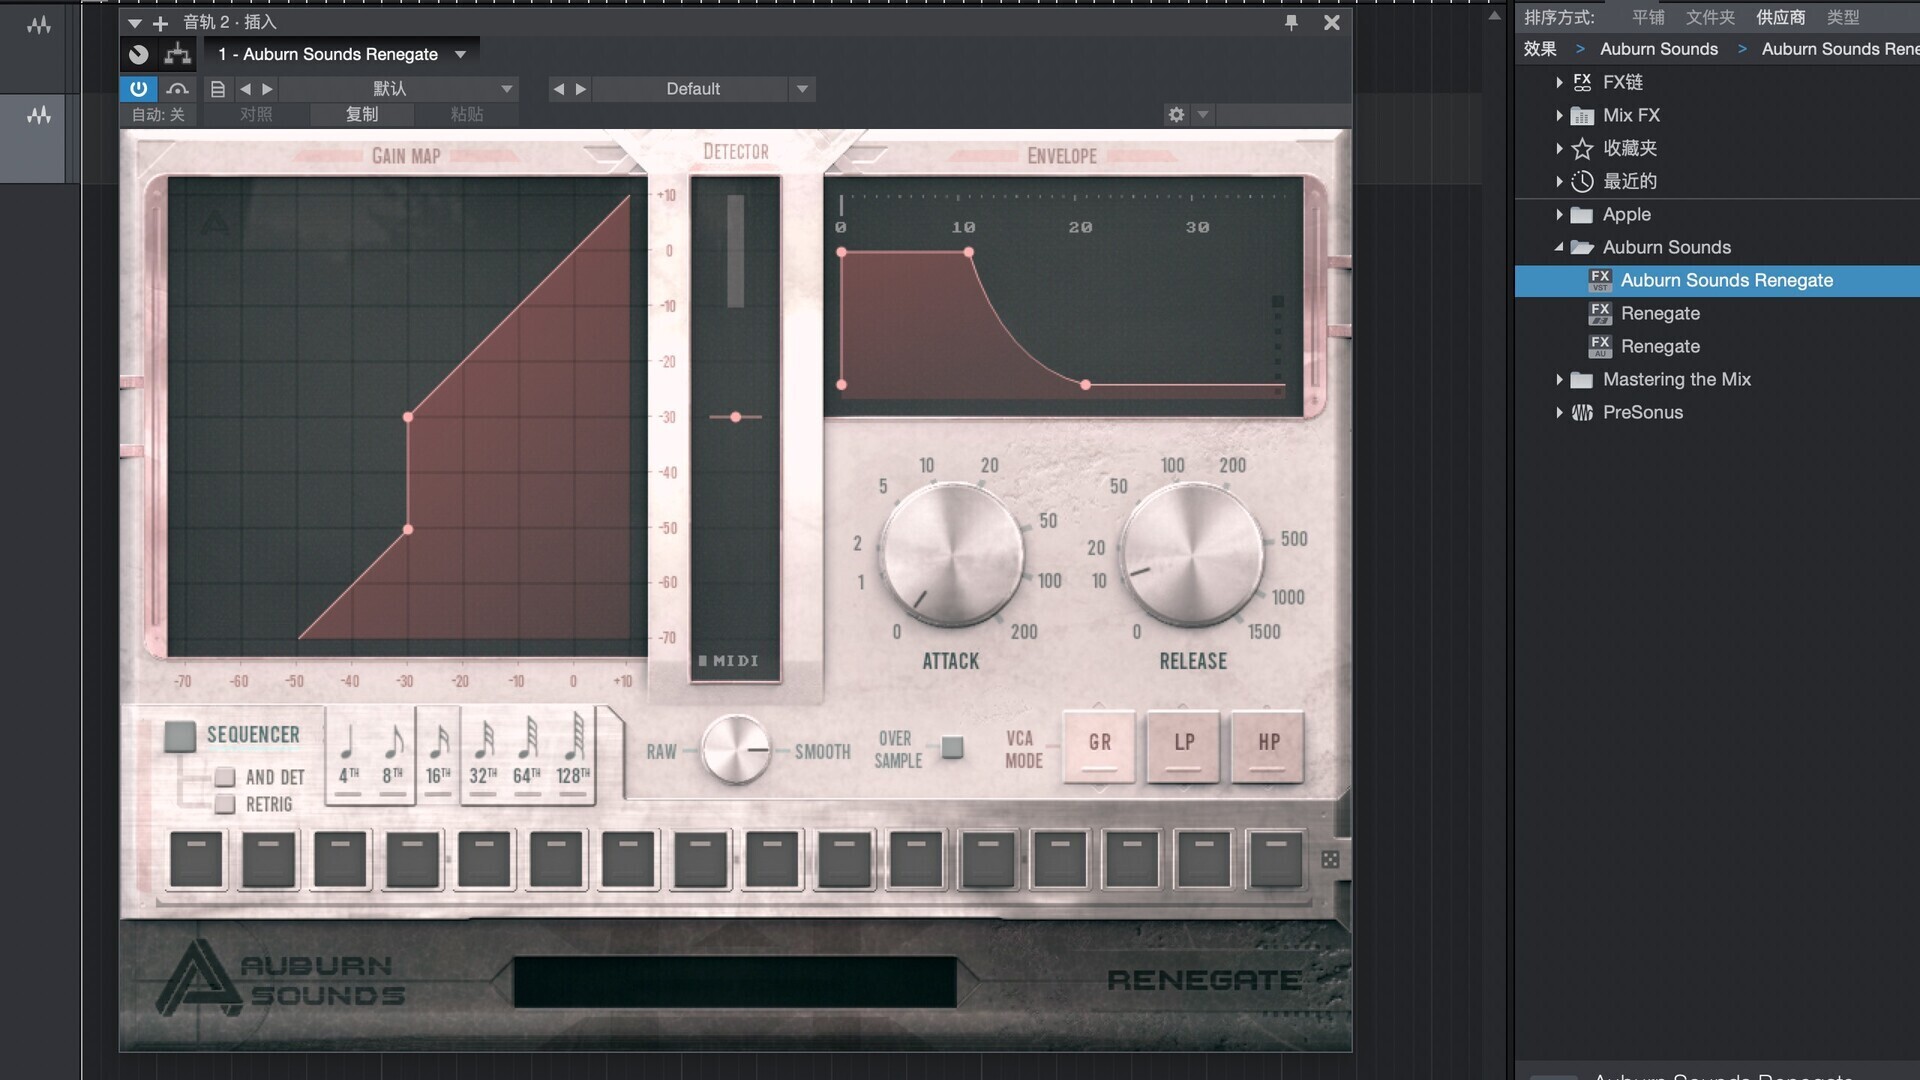Toggle the GR VCA mode button
Image resolution: width=1920 pixels, height=1080 pixels.
tap(1100, 746)
